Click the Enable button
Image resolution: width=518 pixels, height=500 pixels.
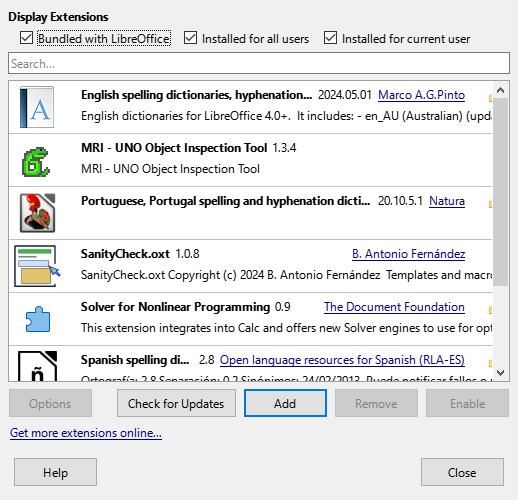[467, 403]
